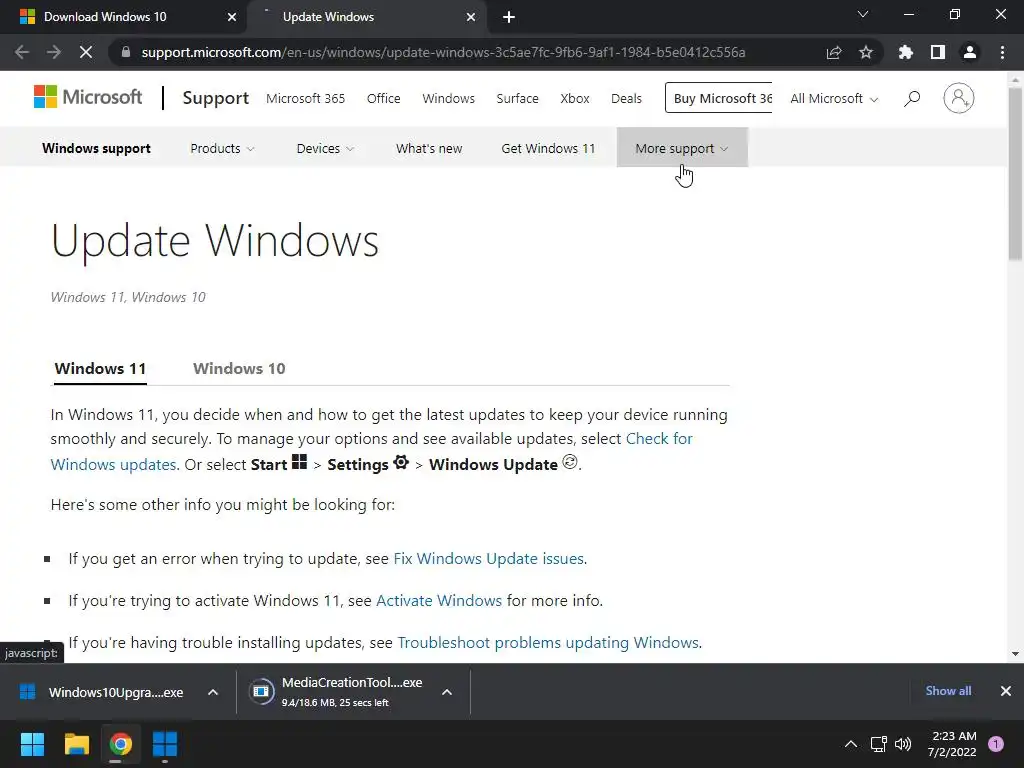Expand the Devices dropdown
1024x768 pixels.
(x=325, y=148)
